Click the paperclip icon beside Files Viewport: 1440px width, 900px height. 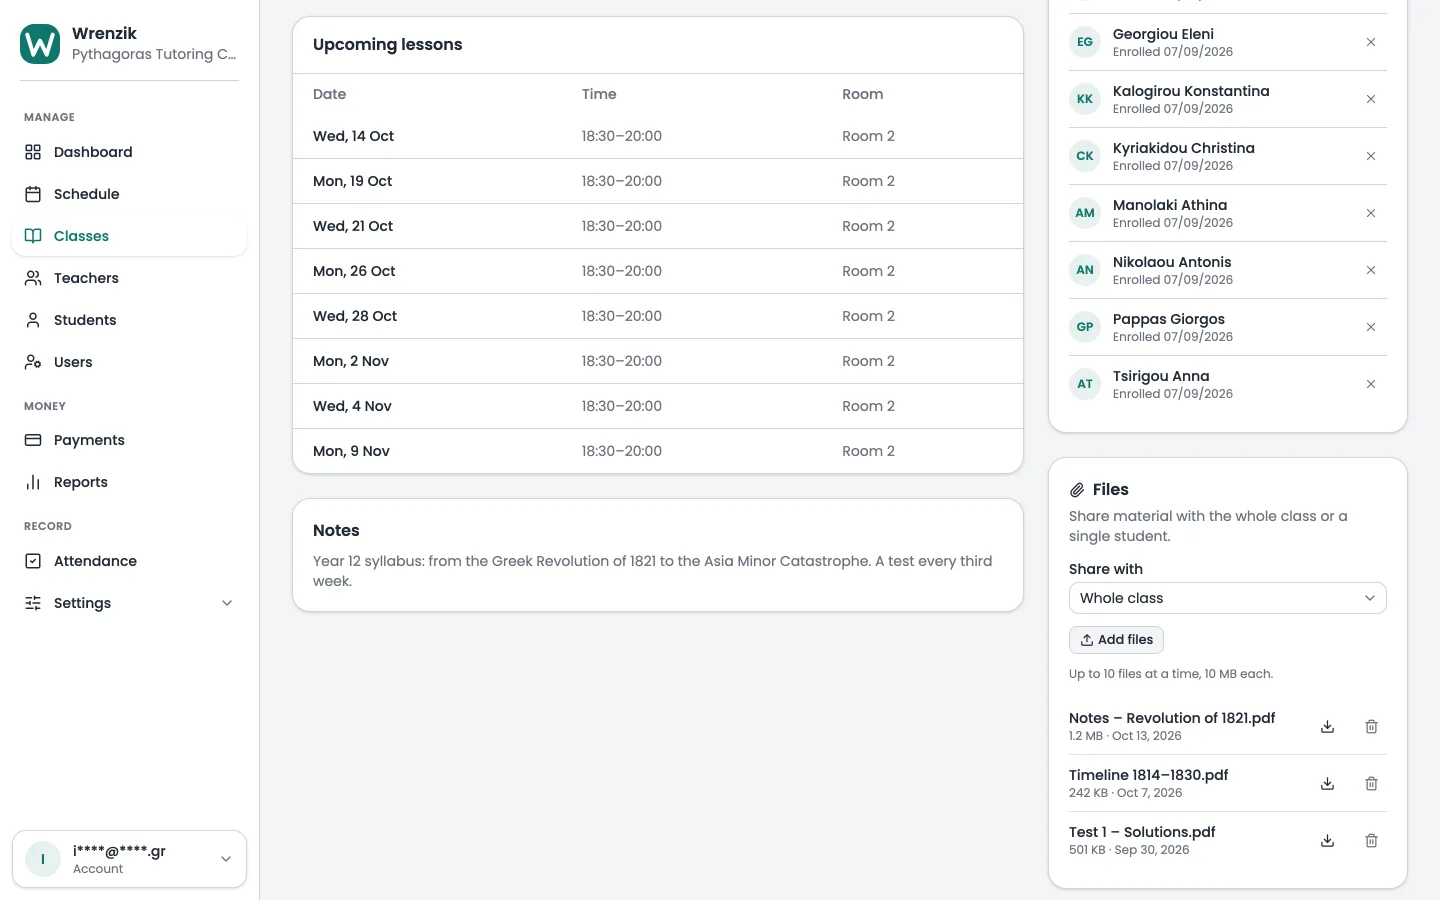pos(1077,490)
